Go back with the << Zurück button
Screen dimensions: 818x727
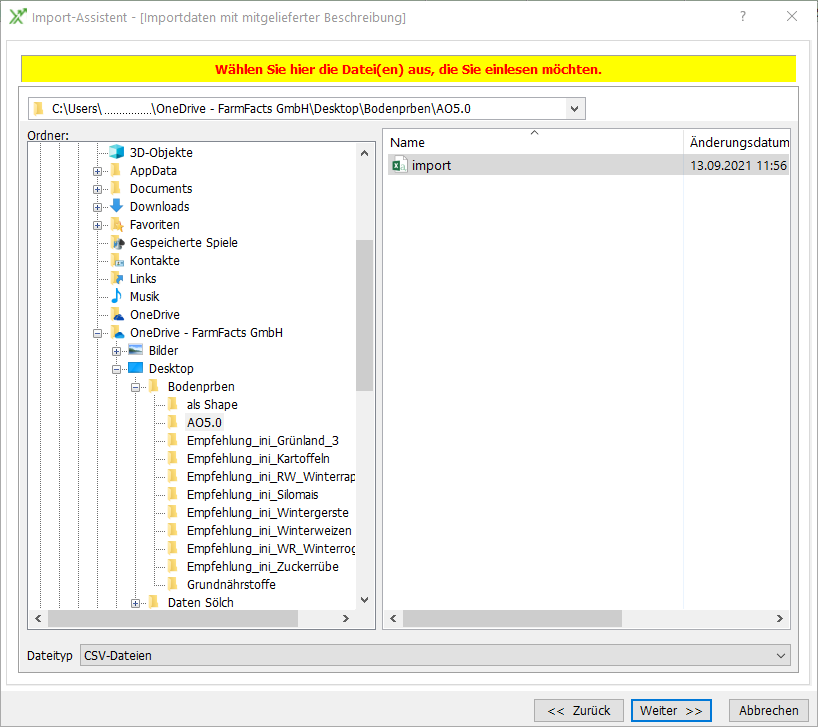pyautogui.click(x=578, y=710)
